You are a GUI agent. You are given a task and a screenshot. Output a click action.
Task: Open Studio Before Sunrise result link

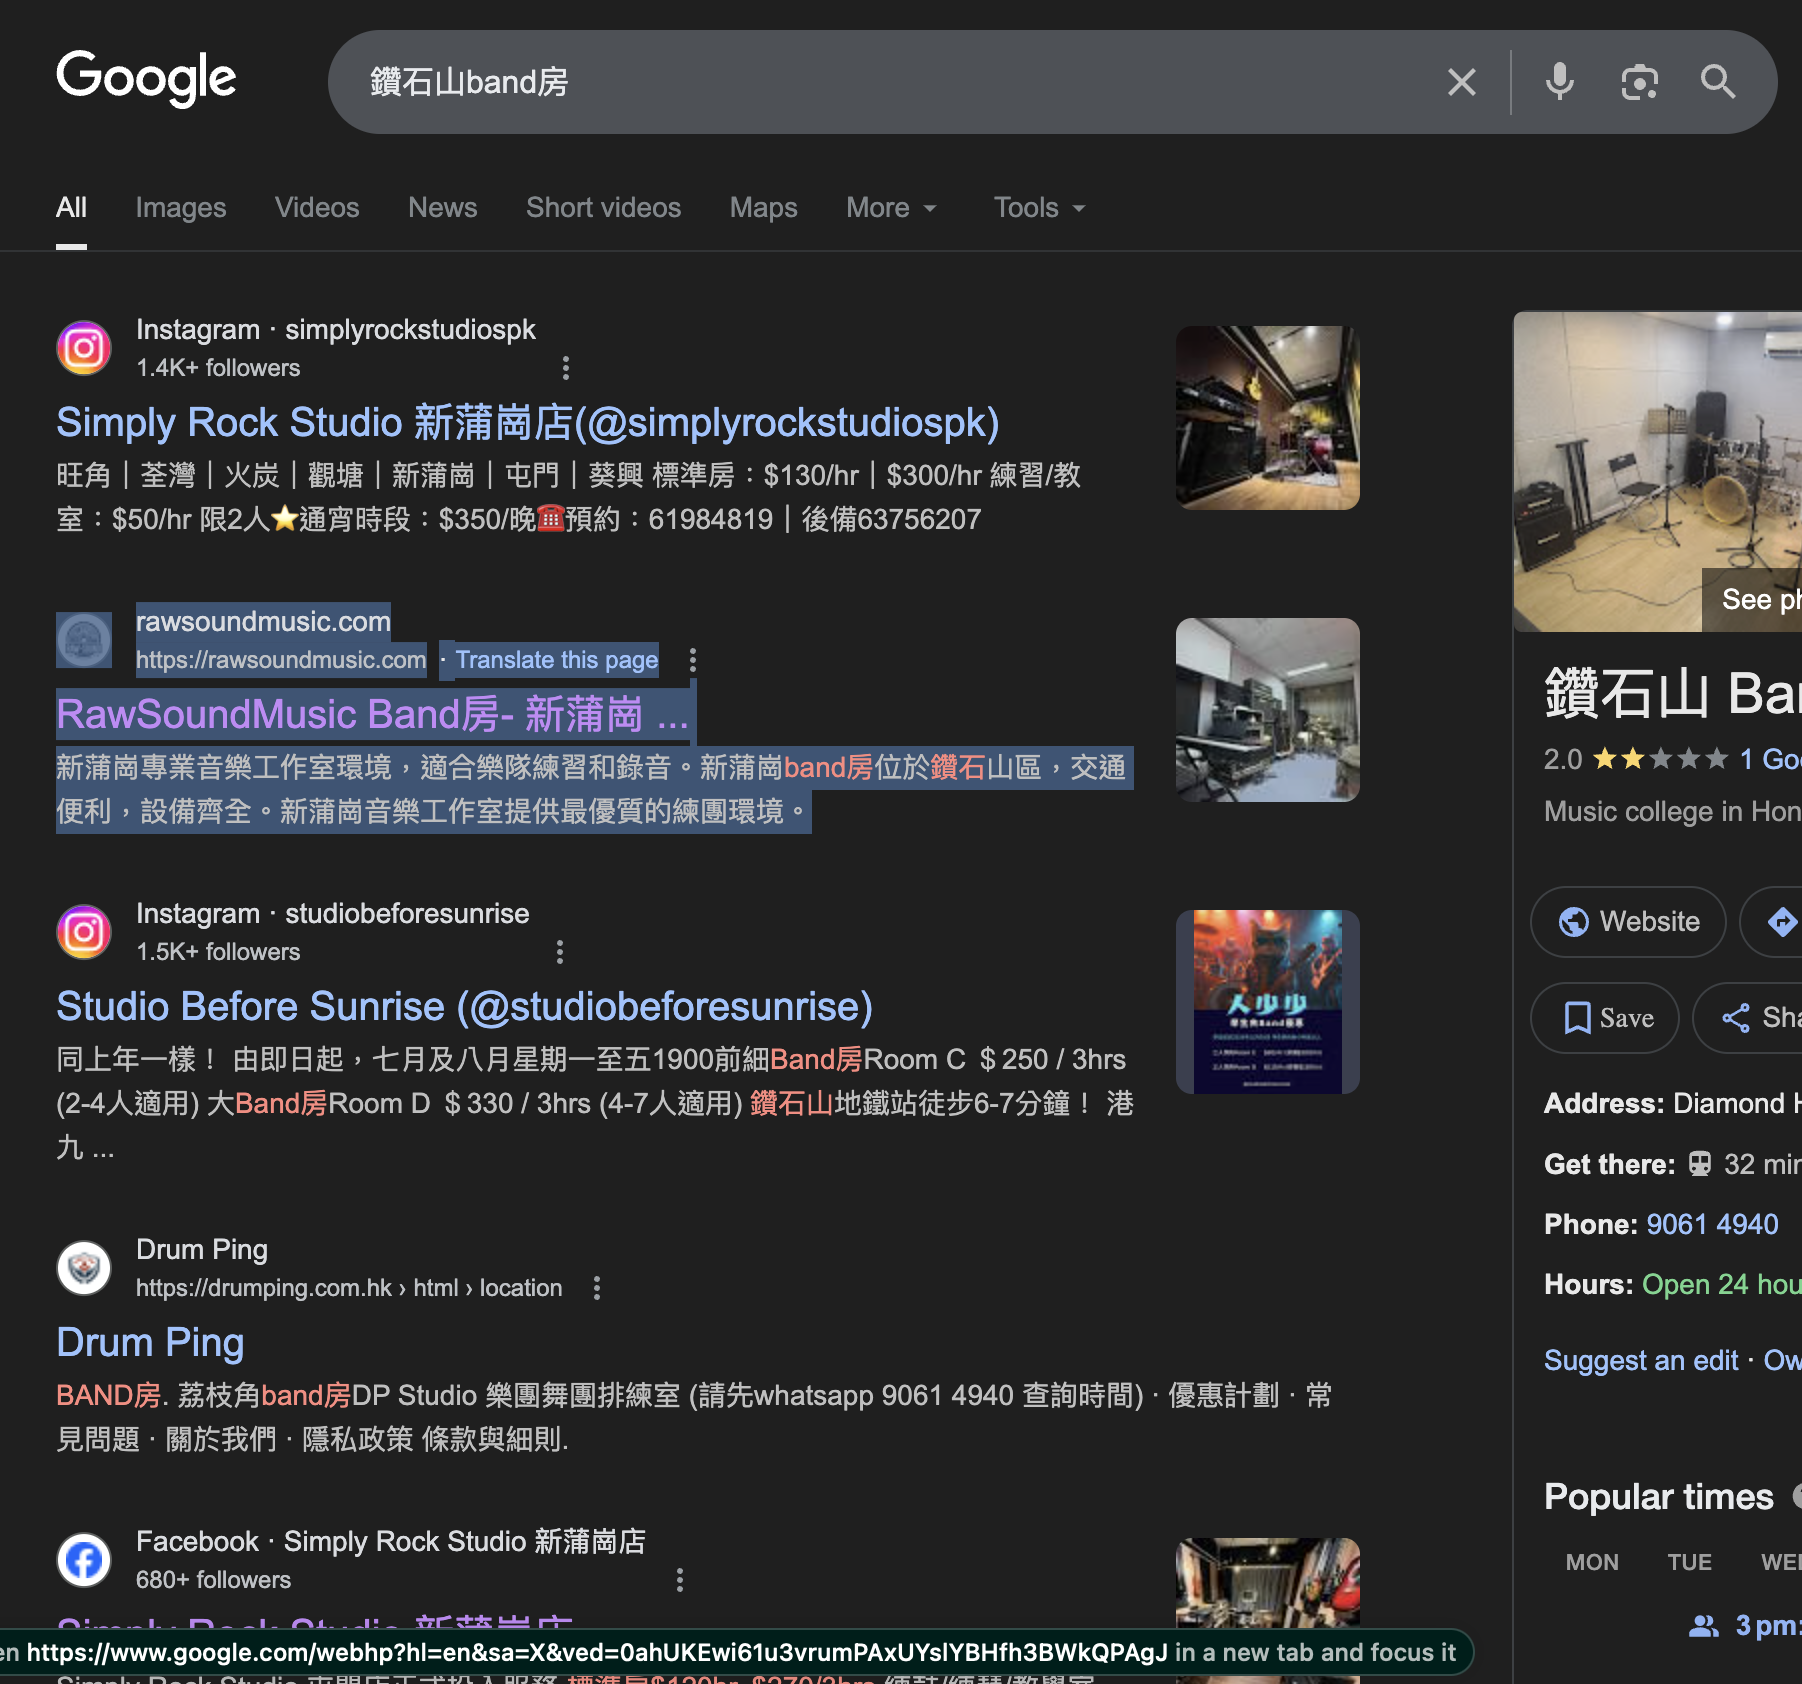pyautogui.click(x=464, y=1006)
